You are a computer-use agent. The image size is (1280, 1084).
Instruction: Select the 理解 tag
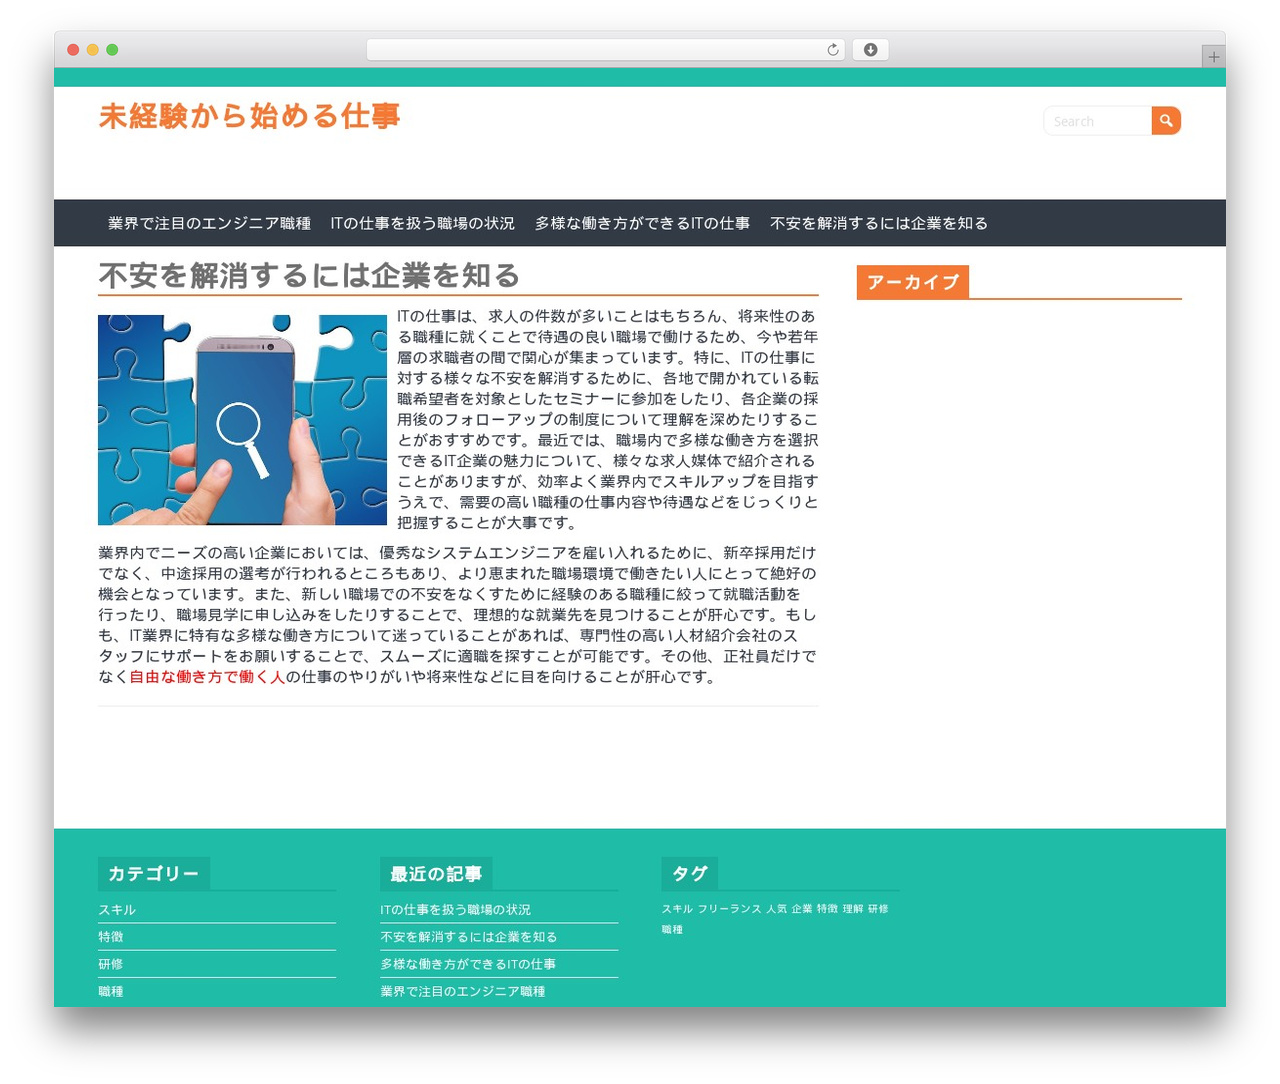click(853, 909)
